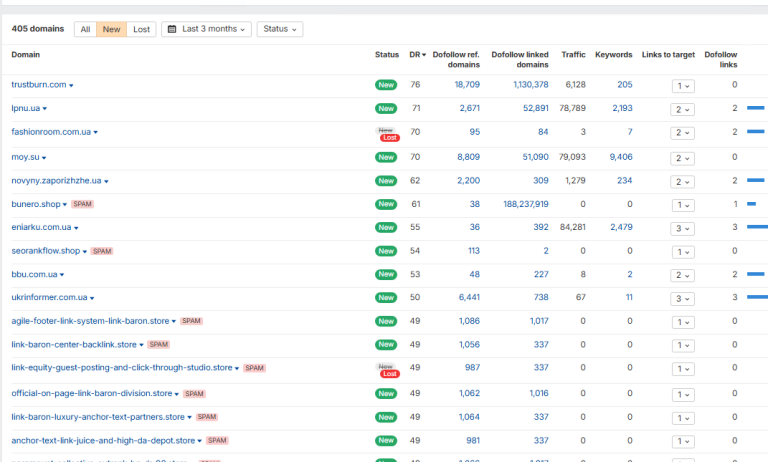Image resolution: width=768 pixels, height=462 pixels.
Task: Click the blue dofollow bar for bbu.com.ua
Action: tap(755, 274)
